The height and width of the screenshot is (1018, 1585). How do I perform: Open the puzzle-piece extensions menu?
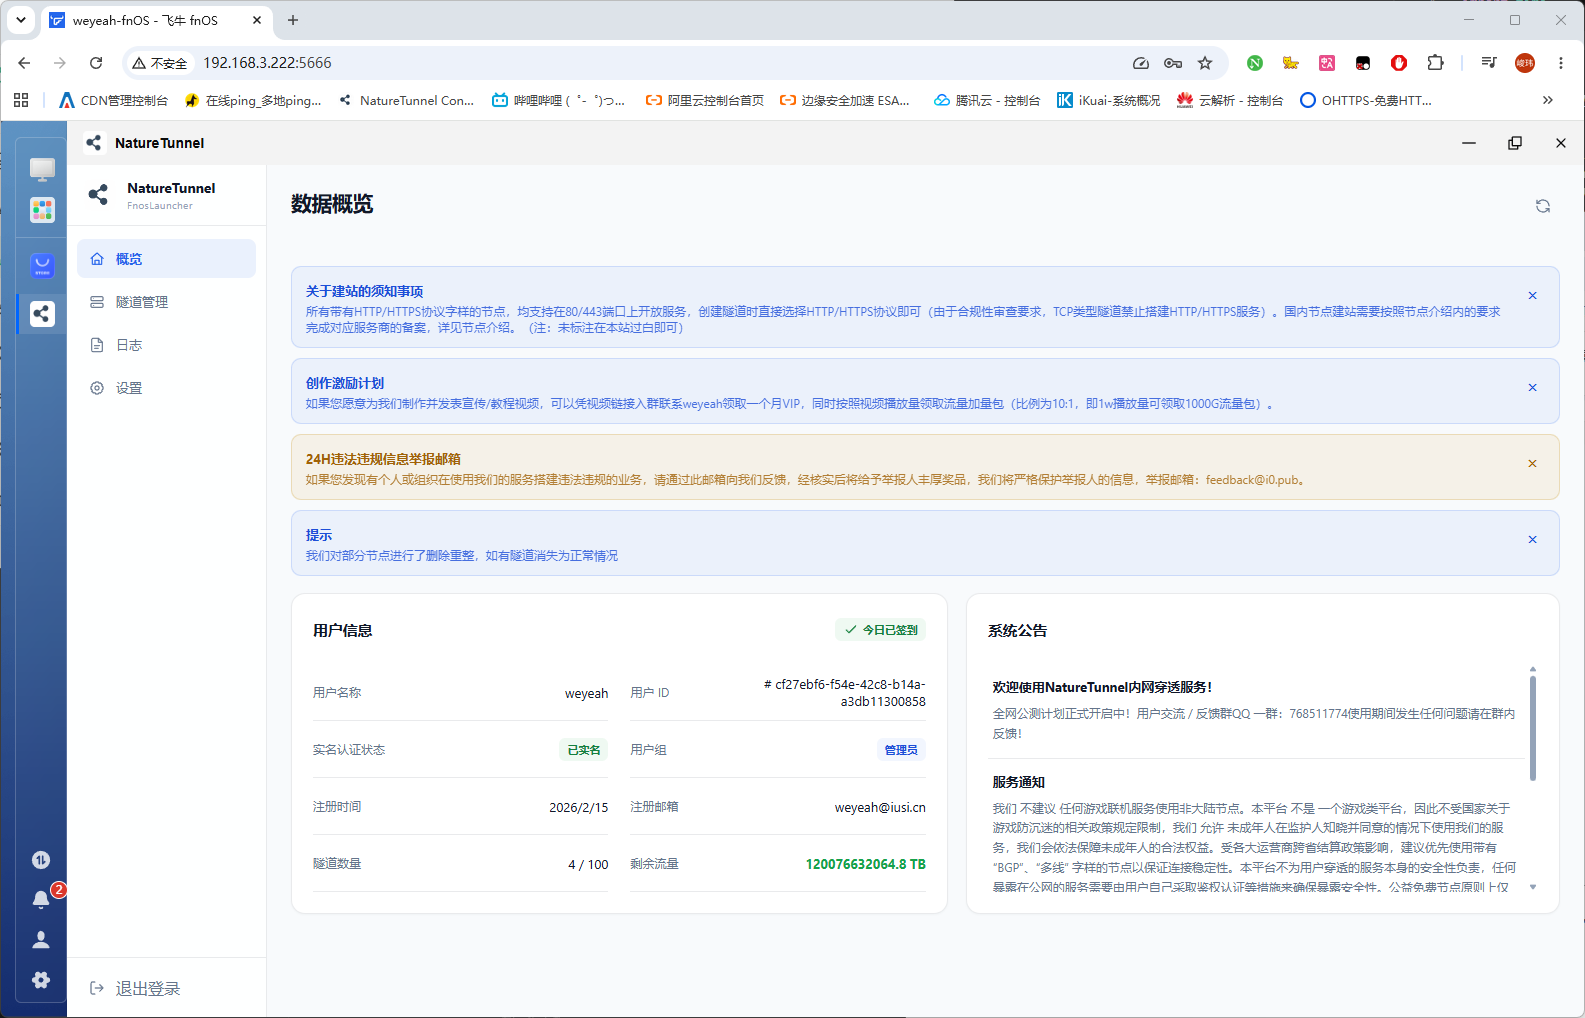1435,63
